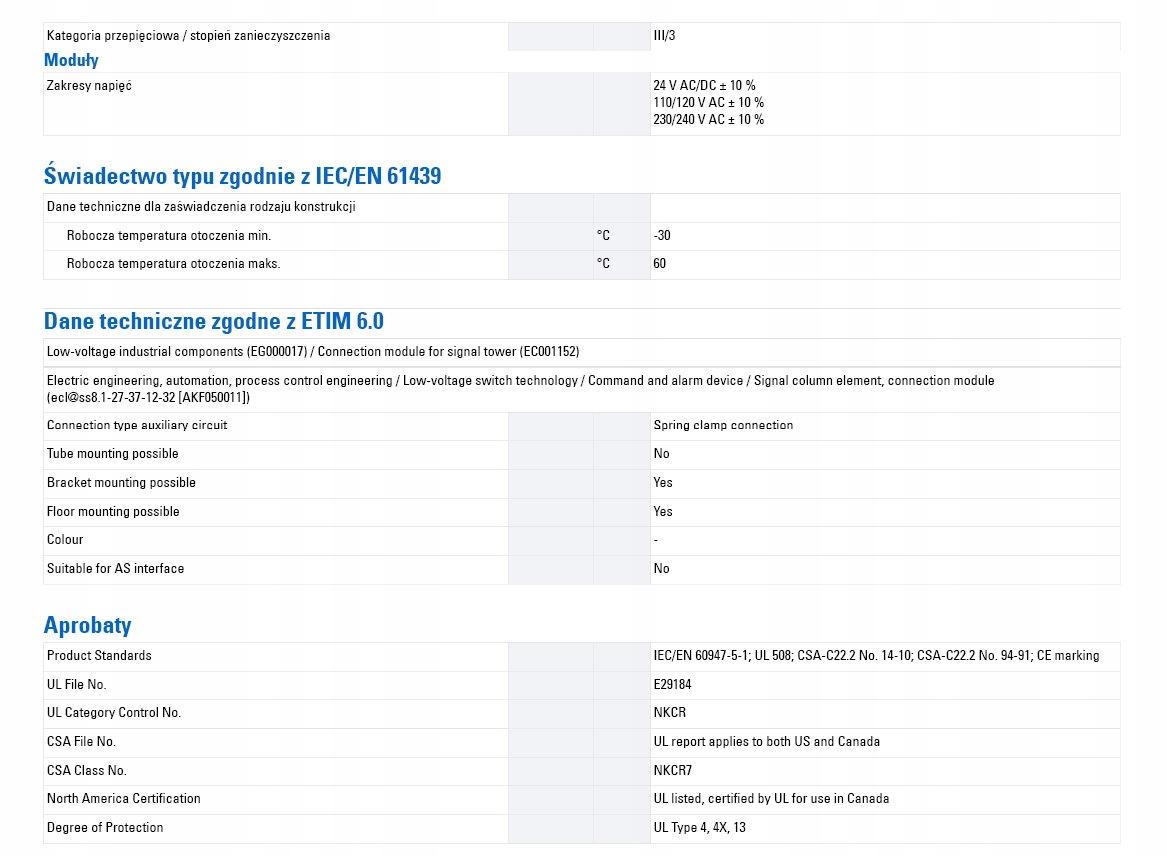Select the 230/240 V AC ± 10 % line

click(x=709, y=120)
